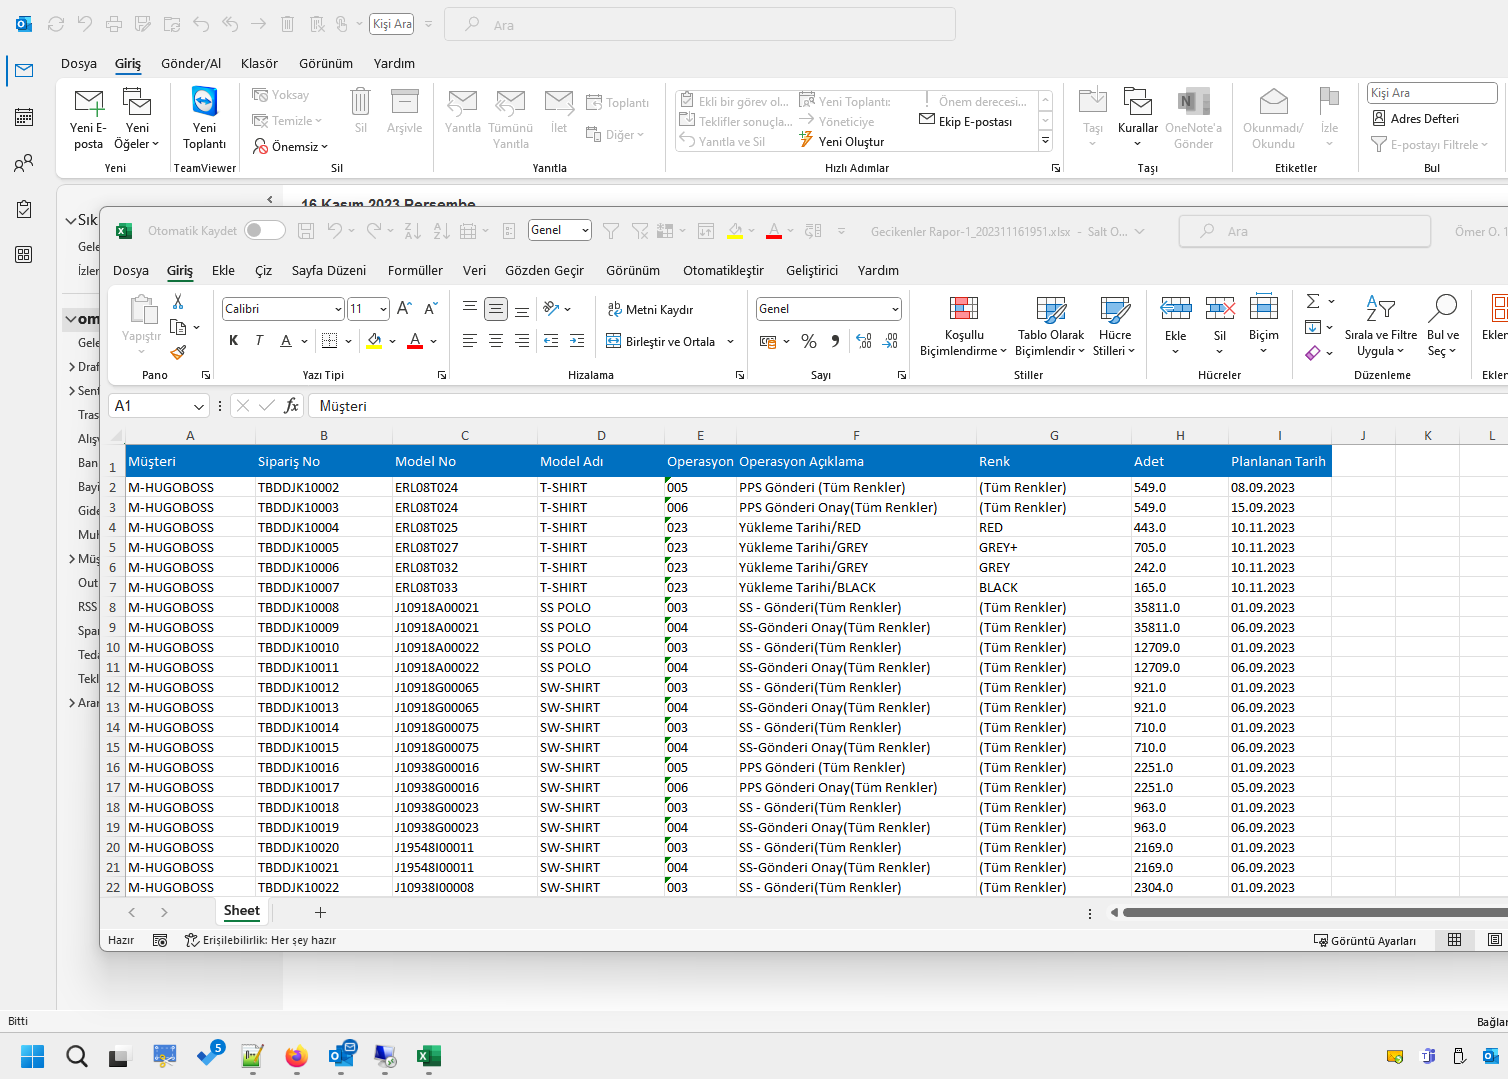This screenshot has width=1508, height=1079.
Task: Open Excel Sayfa Düzeni tab
Action: [x=329, y=270]
